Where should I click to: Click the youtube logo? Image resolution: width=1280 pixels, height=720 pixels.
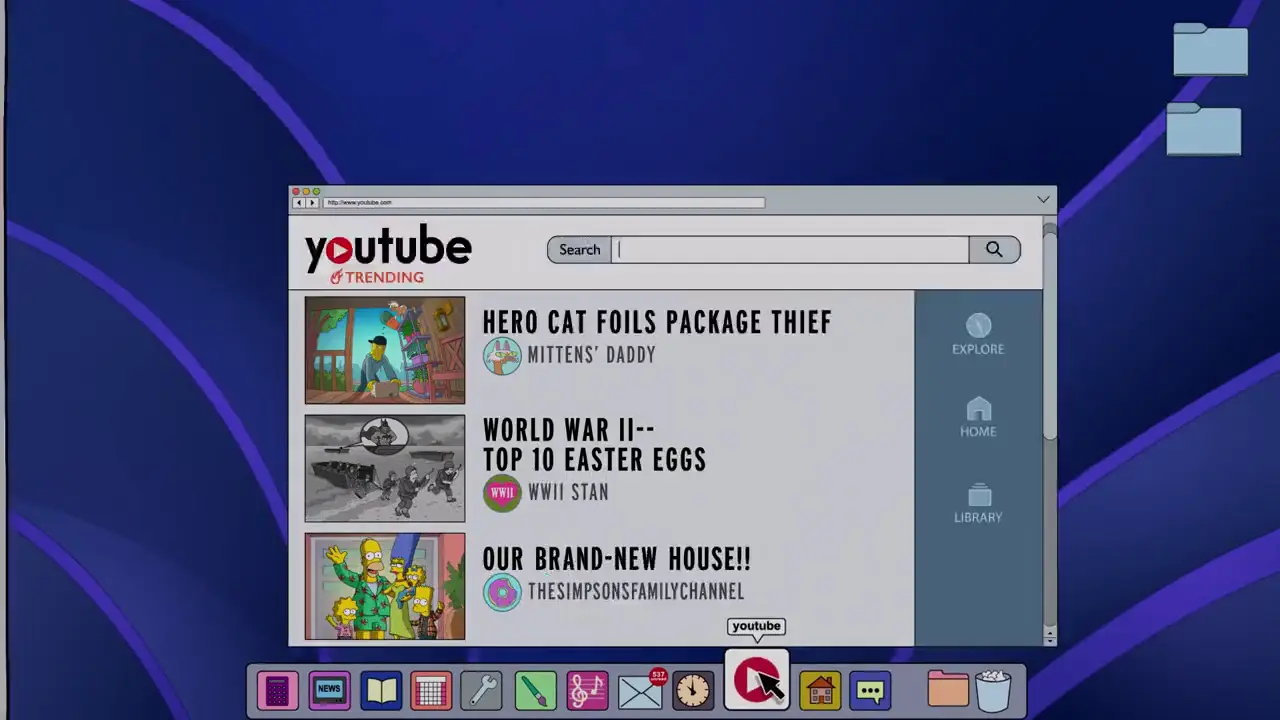pyautogui.click(x=388, y=247)
